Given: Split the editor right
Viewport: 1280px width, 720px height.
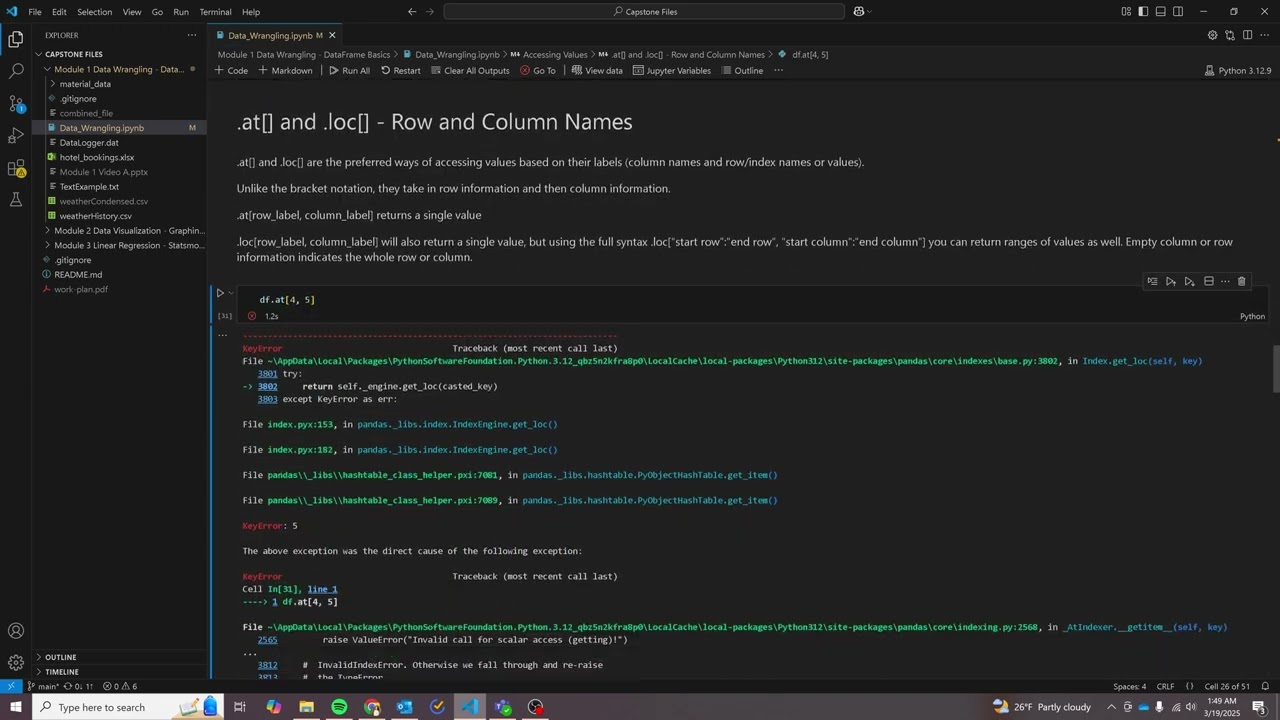Looking at the screenshot, I should click(x=1248, y=35).
